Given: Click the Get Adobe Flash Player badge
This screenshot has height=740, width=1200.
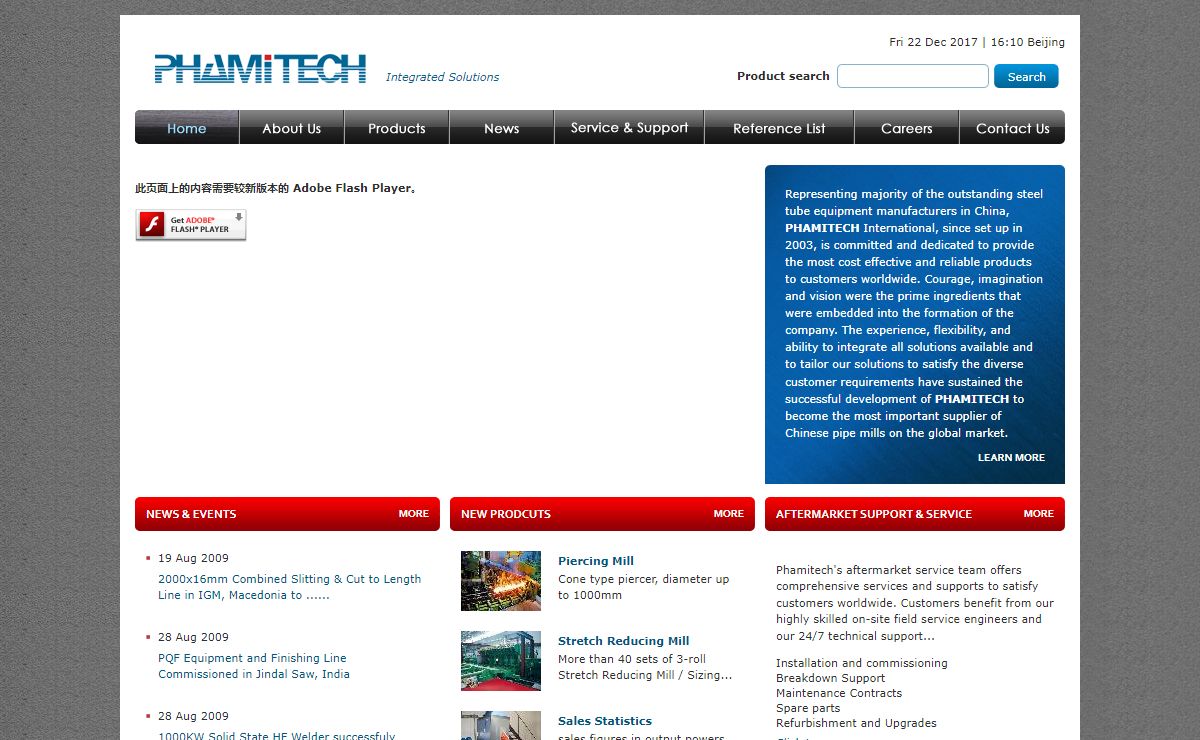Looking at the screenshot, I should (x=191, y=225).
